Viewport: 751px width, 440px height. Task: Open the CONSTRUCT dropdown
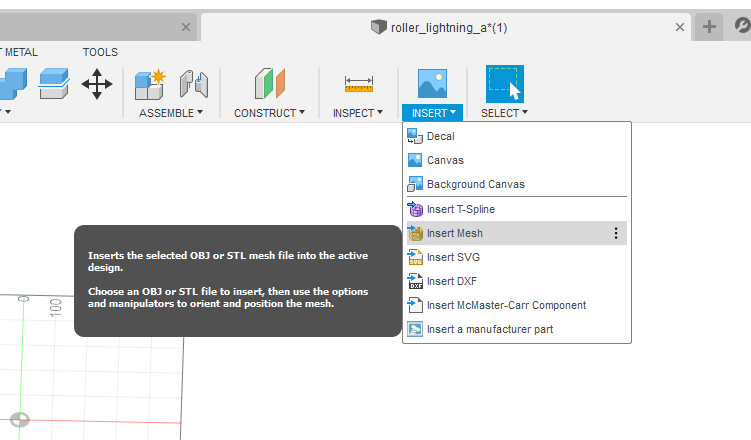[269, 113]
